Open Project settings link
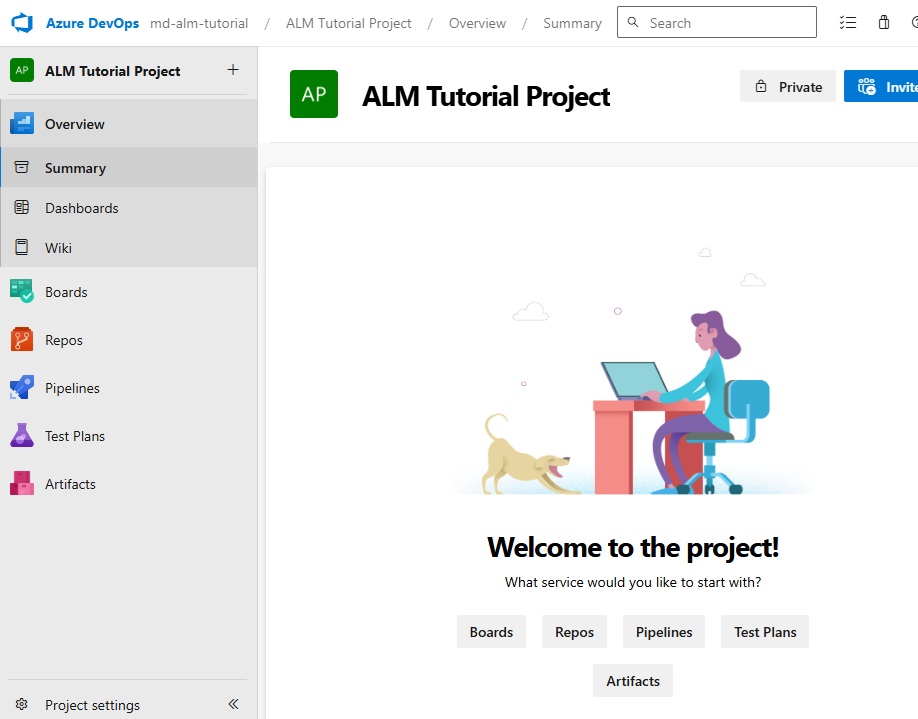This screenshot has width=918, height=719. click(x=93, y=704)
